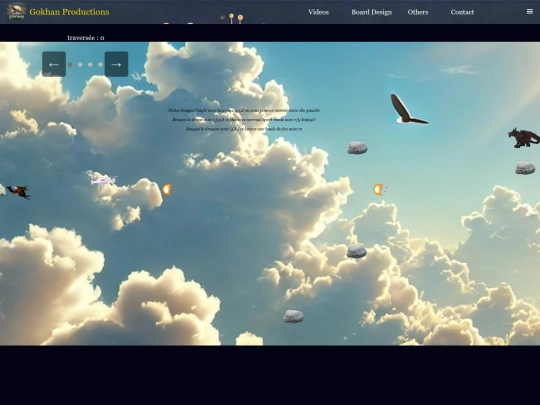Click the white drone sprite
Image resolution: width=540 pixels, height=405 pixels.
(103, 181)
